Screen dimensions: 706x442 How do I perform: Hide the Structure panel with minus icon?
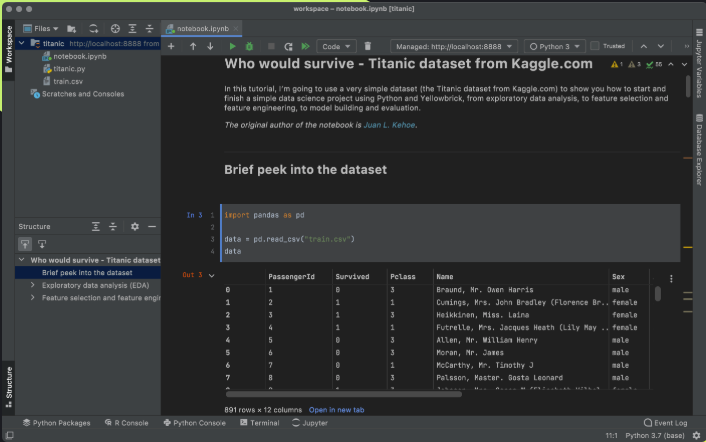tap(152, 226)
